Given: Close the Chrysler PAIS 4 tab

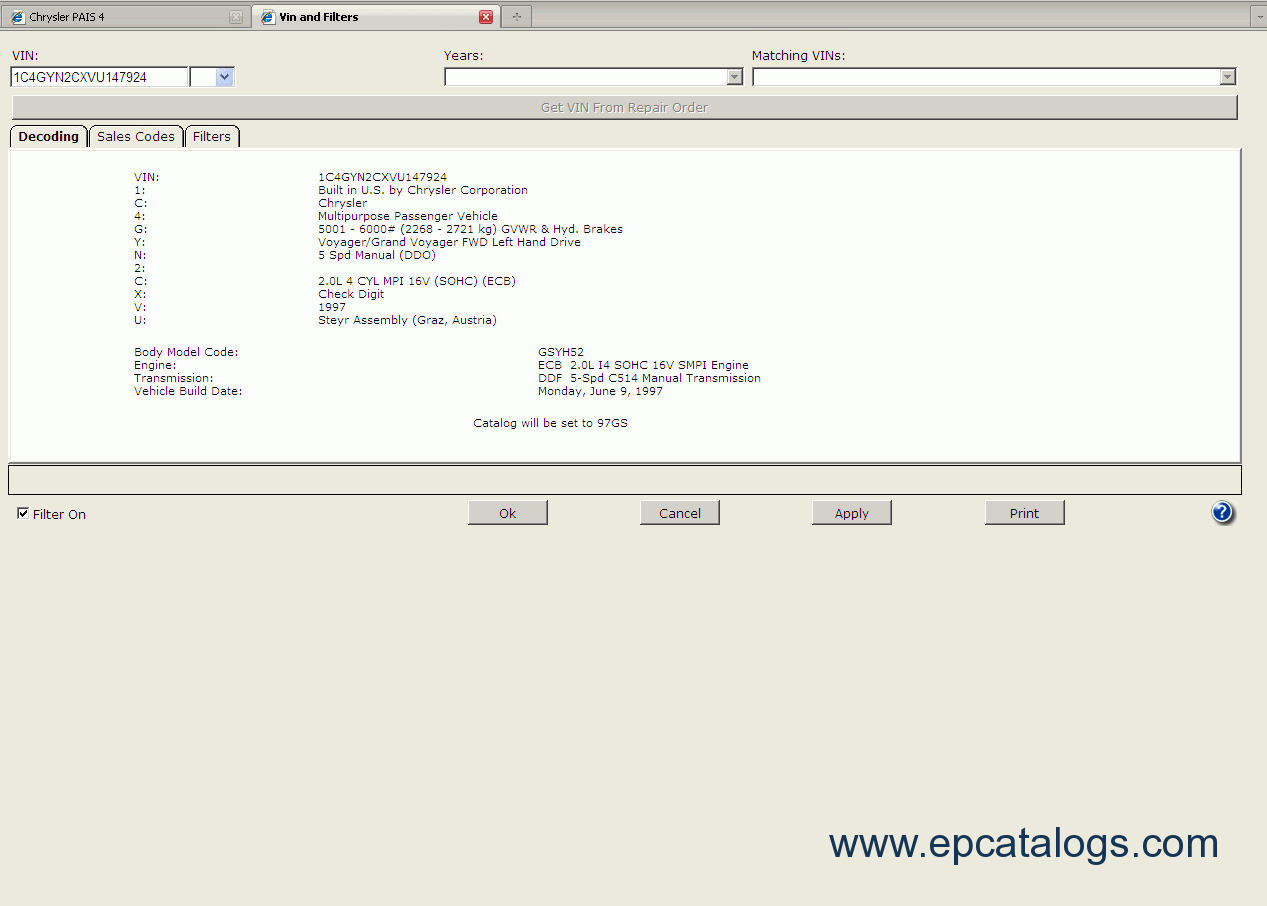Looking at the screenshot, I should click(236, 17).
